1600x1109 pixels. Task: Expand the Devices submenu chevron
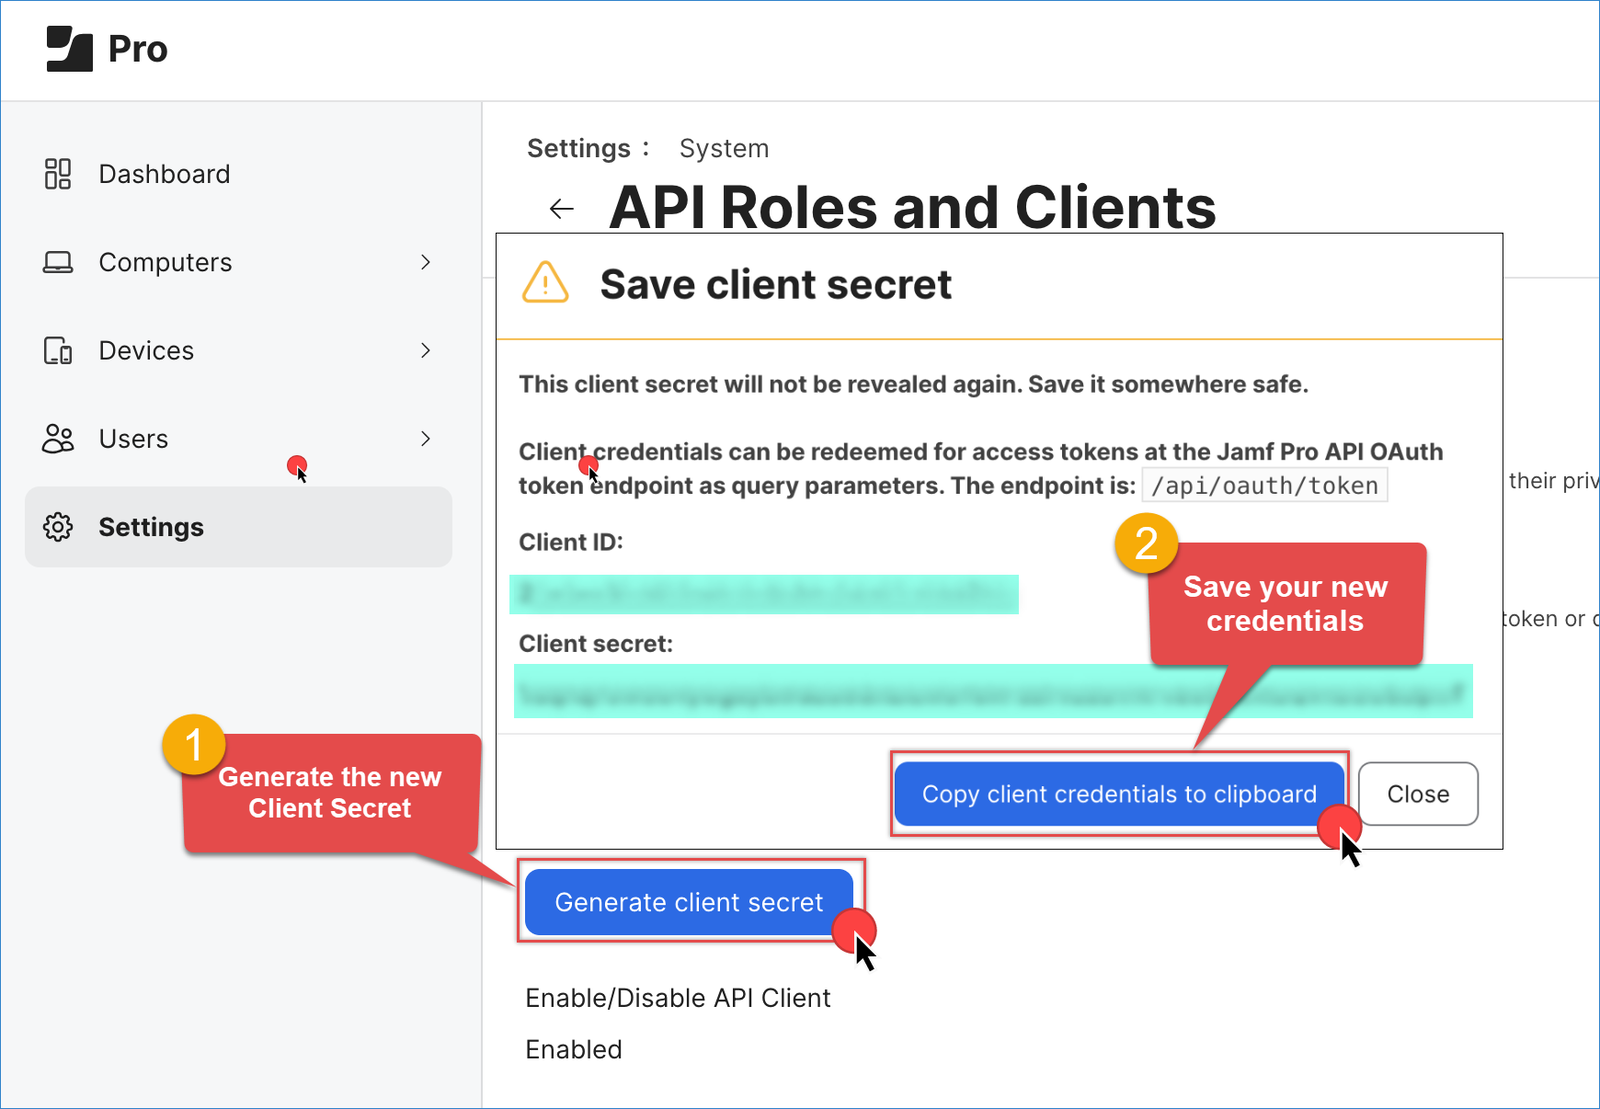(x=426, y=350)
